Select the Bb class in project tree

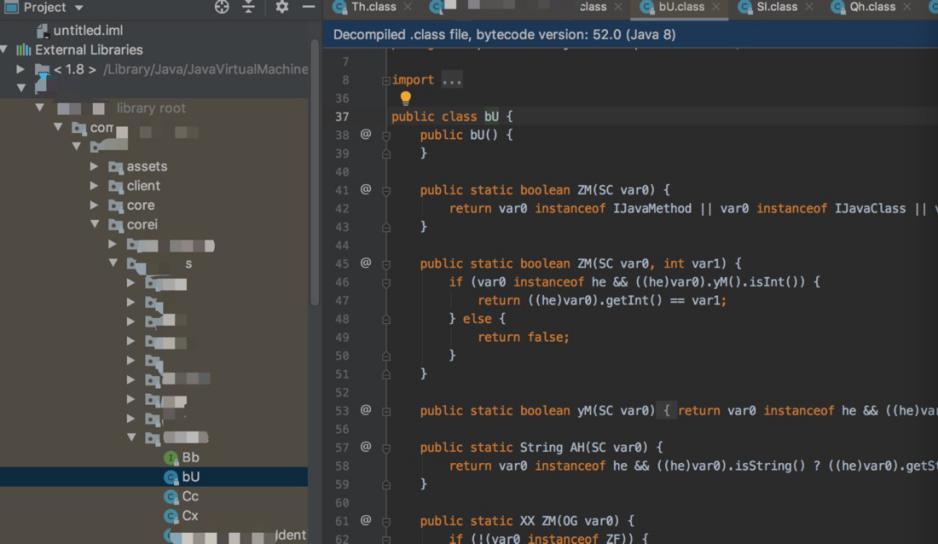(x=190, y=458)
